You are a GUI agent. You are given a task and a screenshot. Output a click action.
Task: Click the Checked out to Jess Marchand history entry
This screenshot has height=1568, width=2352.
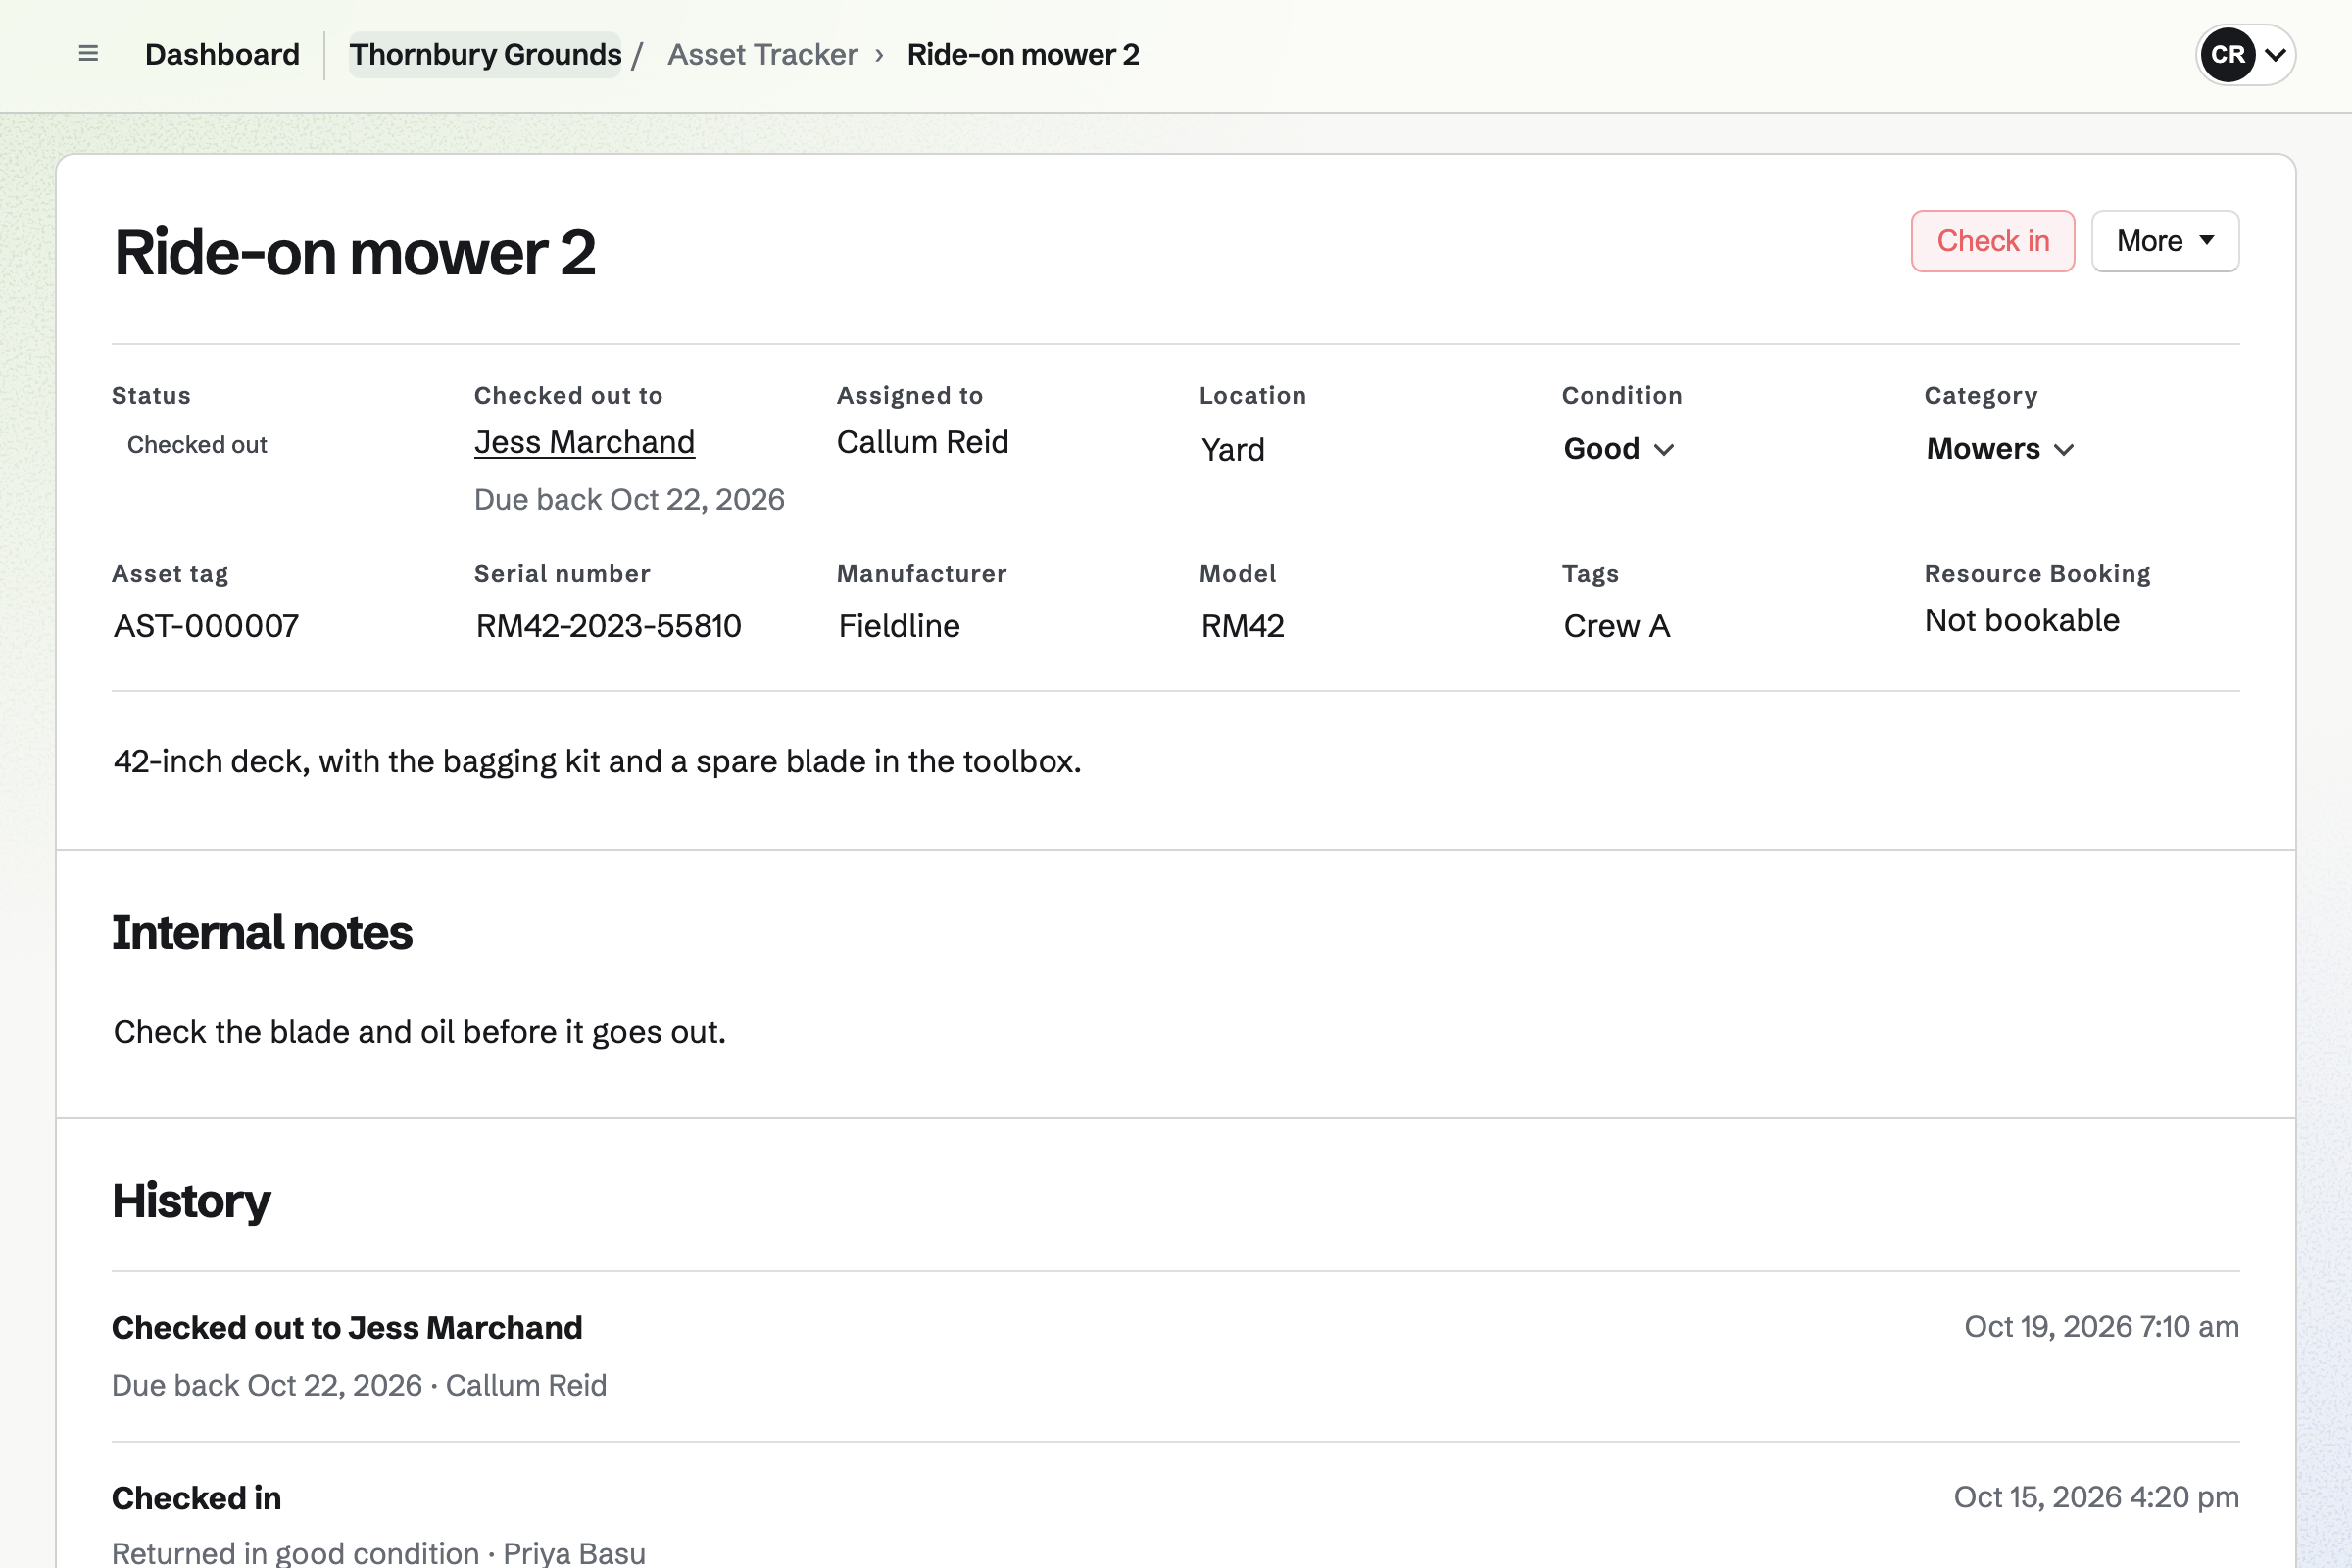tap(347, 1328)
